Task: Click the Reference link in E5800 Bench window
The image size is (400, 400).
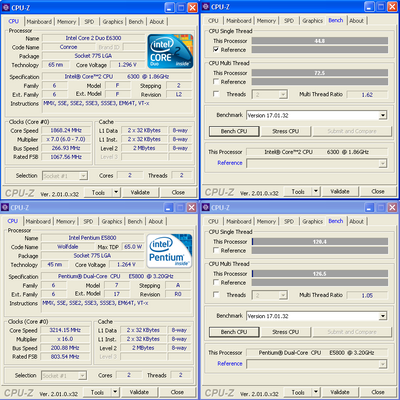Action: pyautogui.click(x=230, y=364)
